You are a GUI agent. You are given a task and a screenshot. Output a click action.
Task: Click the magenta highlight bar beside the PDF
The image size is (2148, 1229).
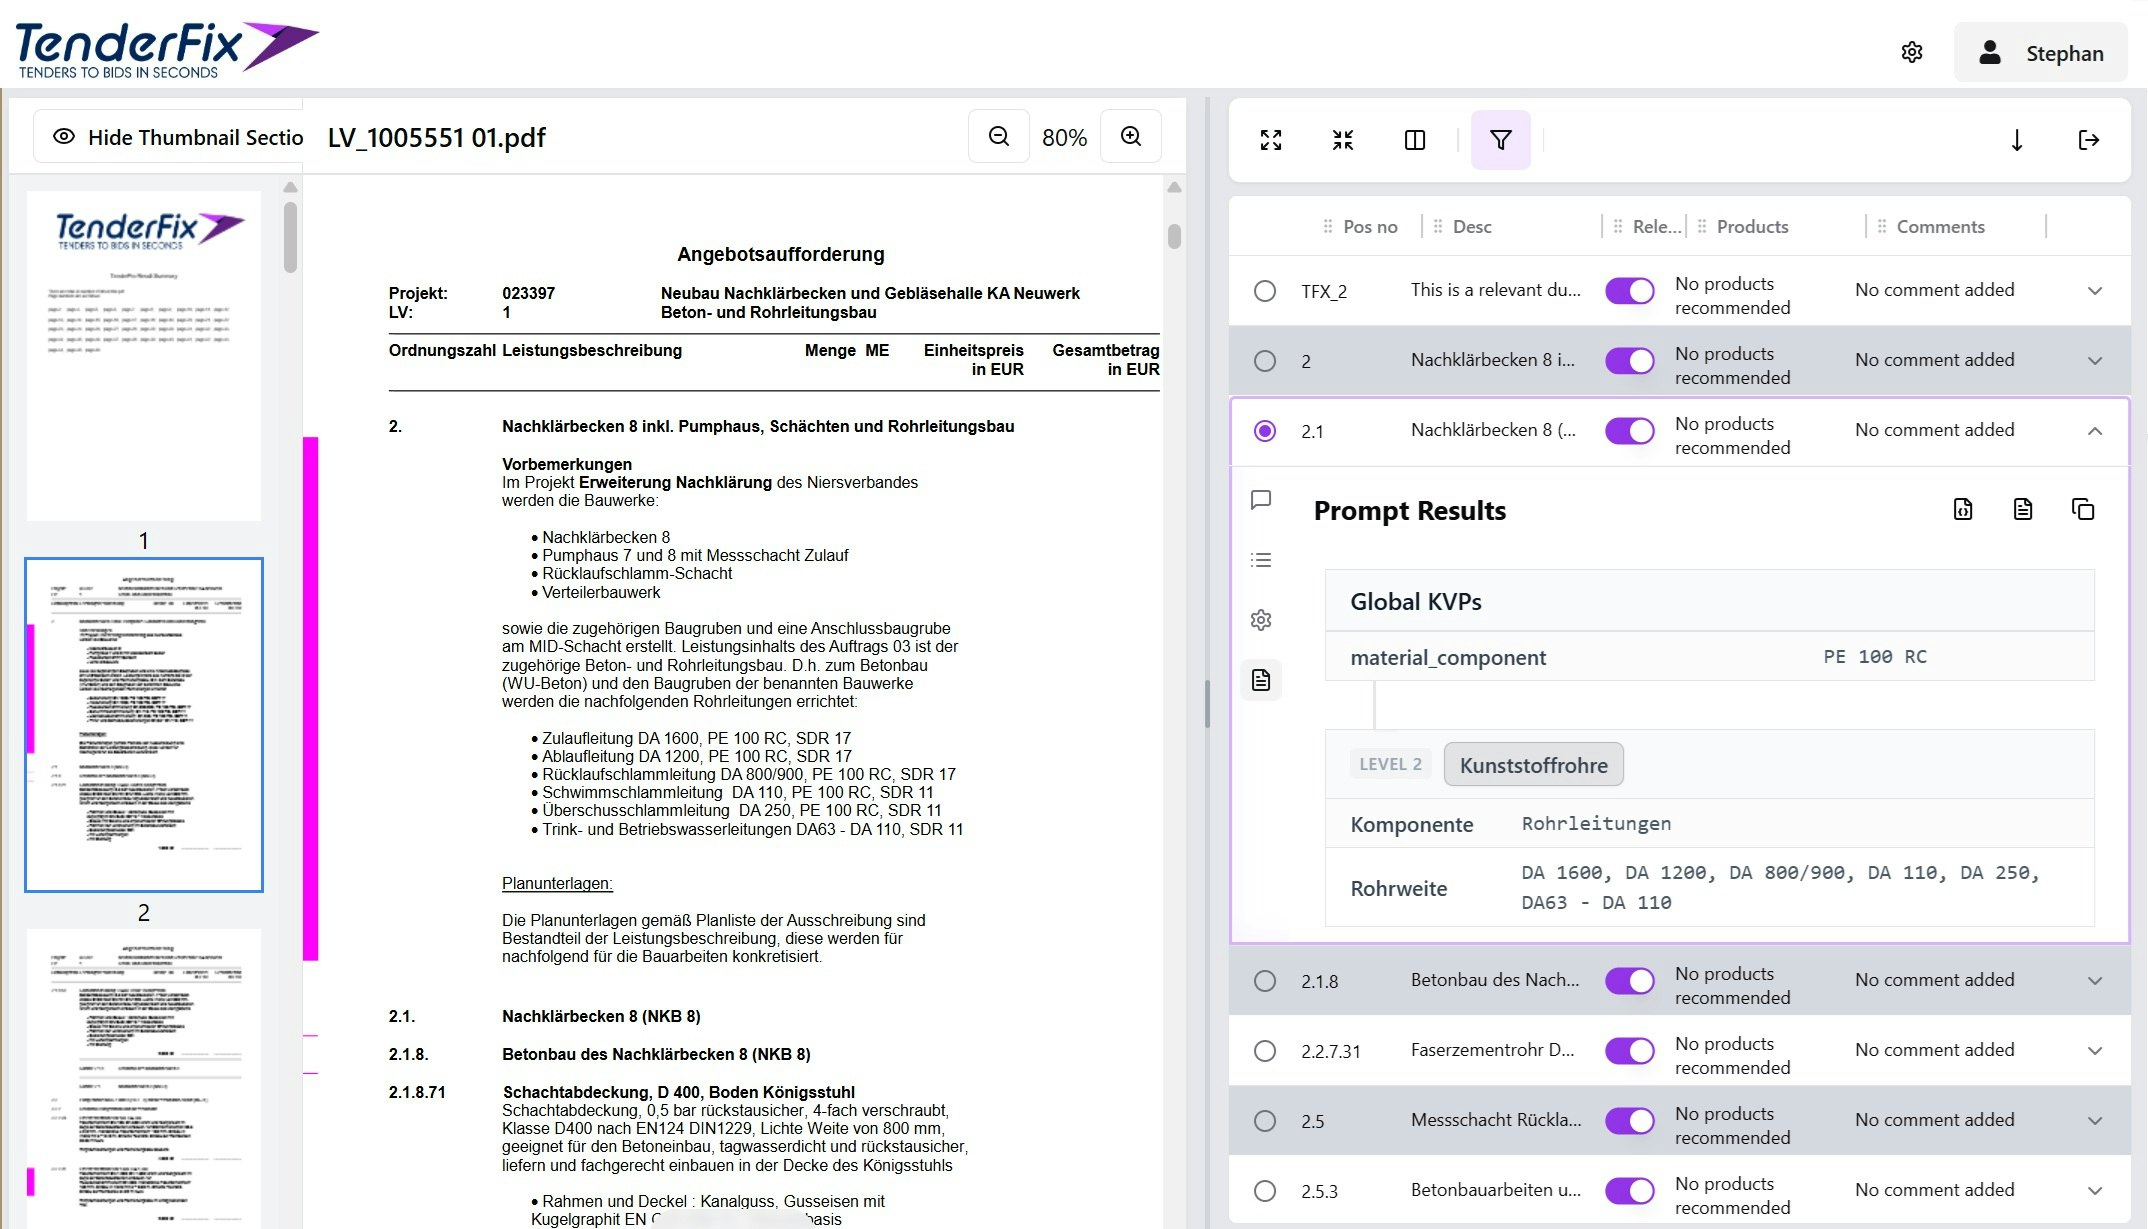tap(310, 698)
